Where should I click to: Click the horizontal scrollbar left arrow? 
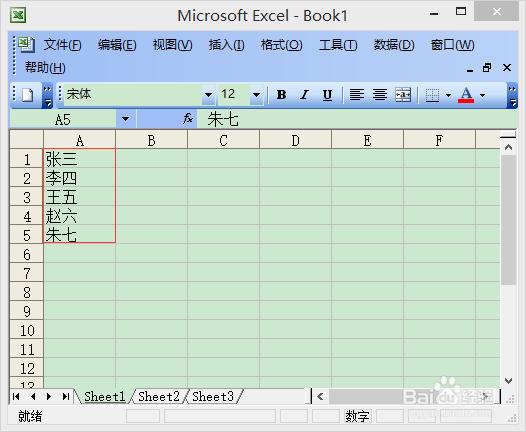pyautogui.click(x=320, y=397)
